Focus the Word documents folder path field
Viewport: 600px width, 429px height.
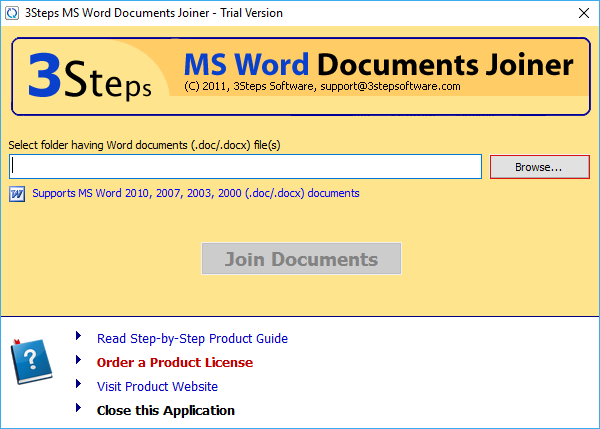(x=245, y=166)
